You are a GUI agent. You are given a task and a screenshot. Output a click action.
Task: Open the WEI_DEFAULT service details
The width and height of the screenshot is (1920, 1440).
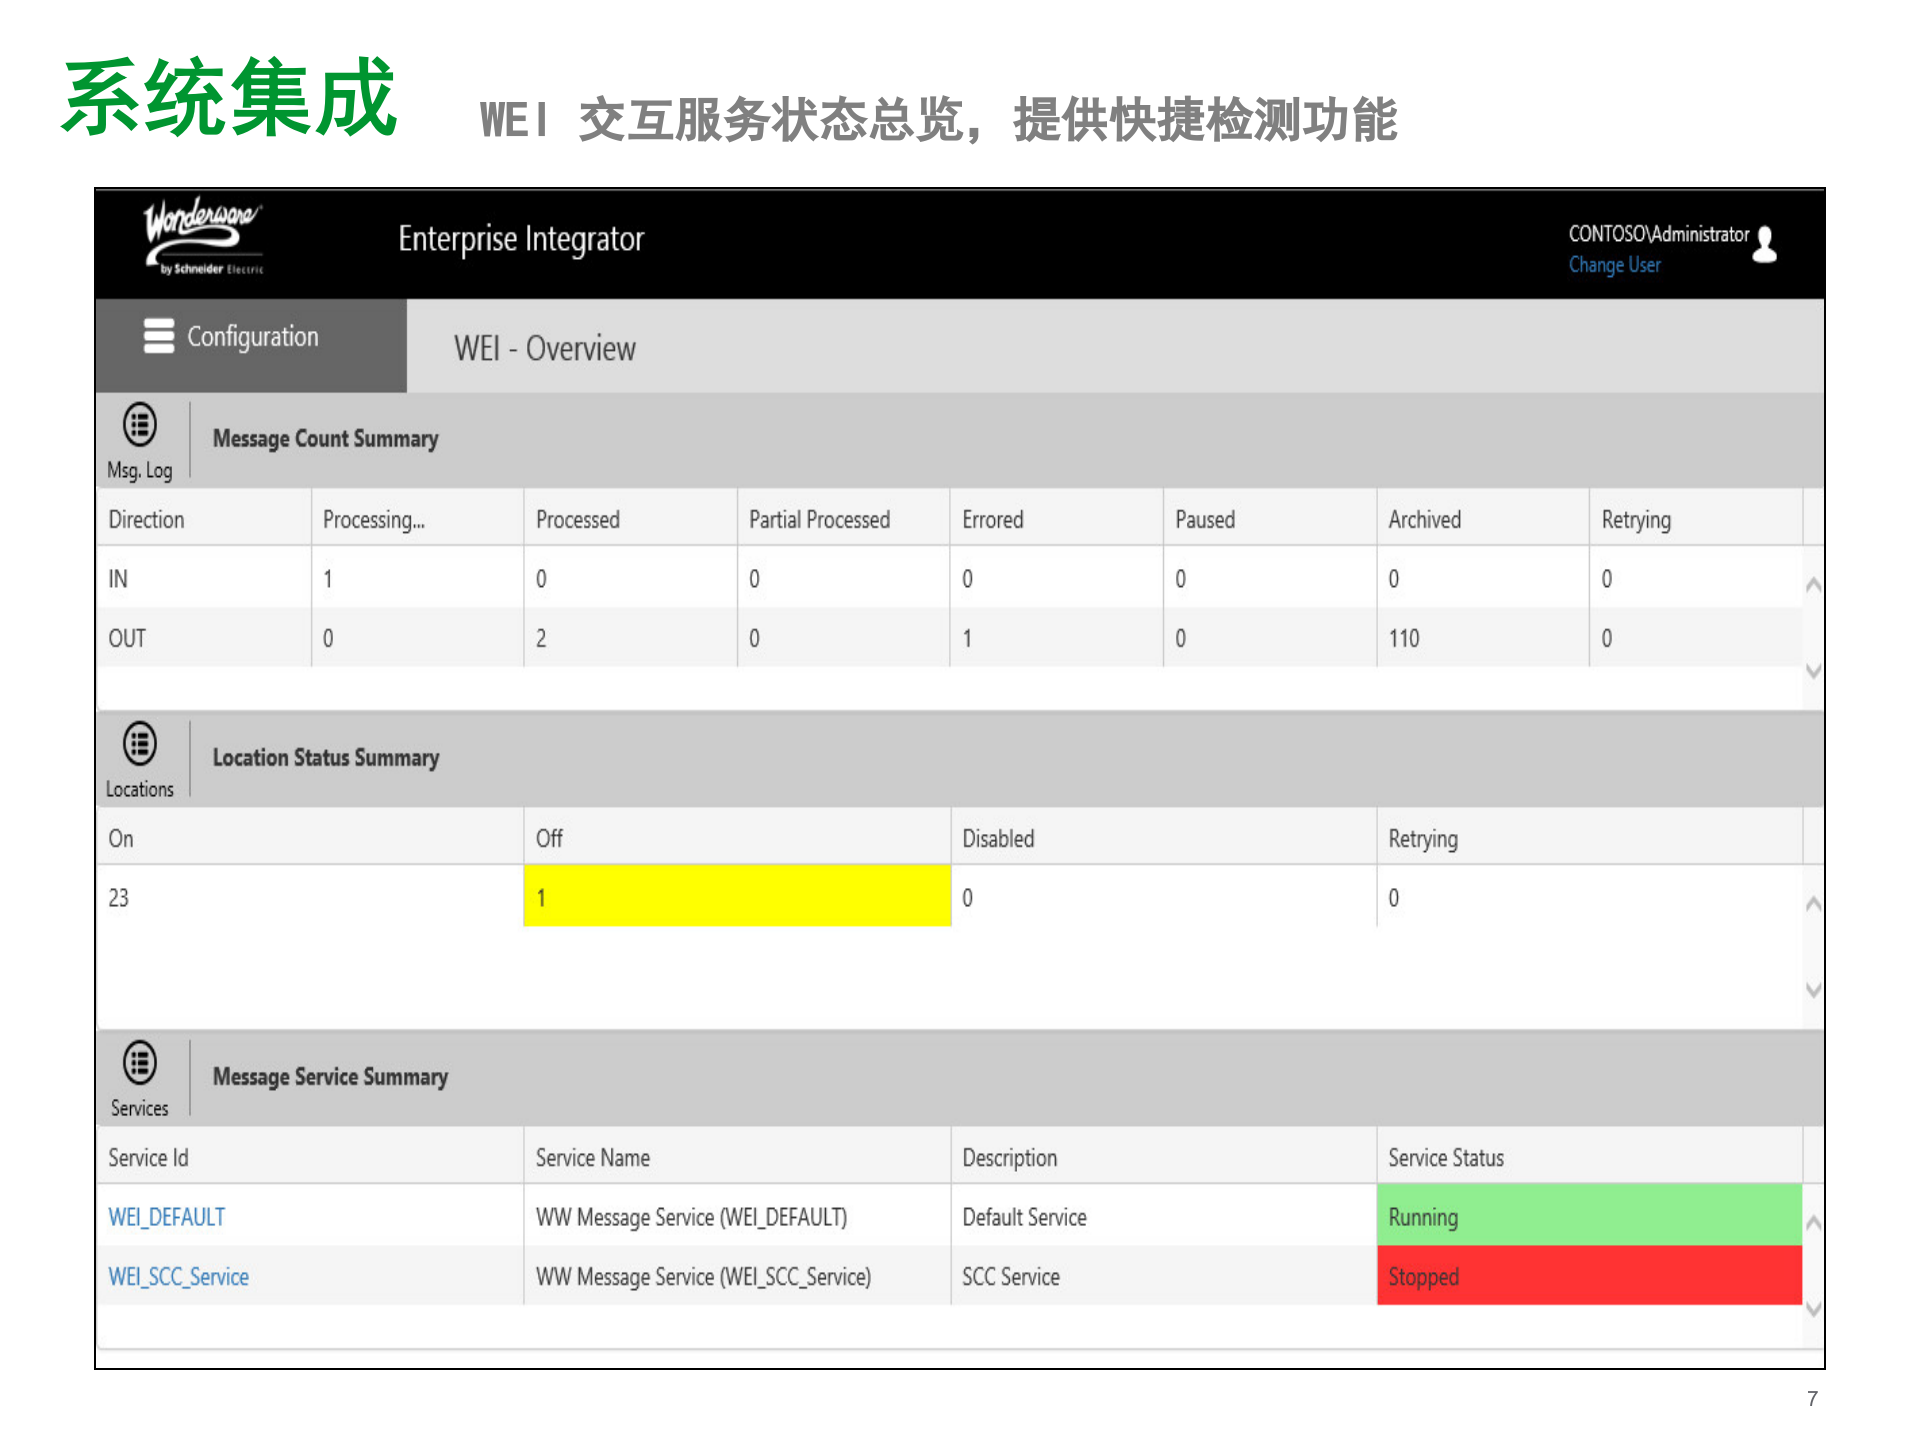tap(166, 1217)
